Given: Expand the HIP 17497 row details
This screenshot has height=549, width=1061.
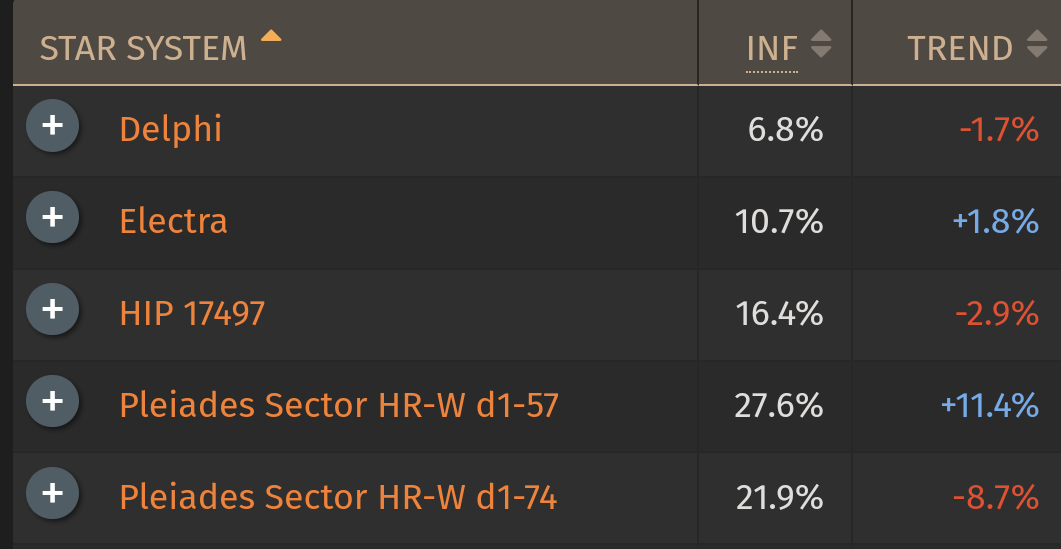Looking at the screenshot, I should click(x=52, y=309).
